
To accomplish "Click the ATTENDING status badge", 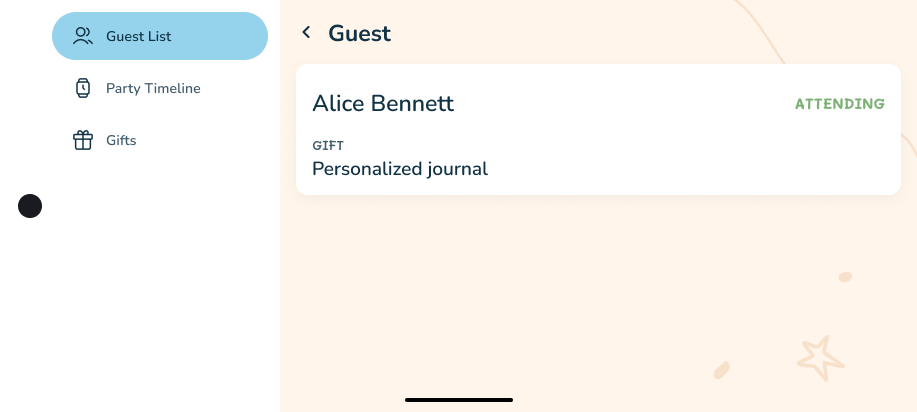I will point(839,104).
